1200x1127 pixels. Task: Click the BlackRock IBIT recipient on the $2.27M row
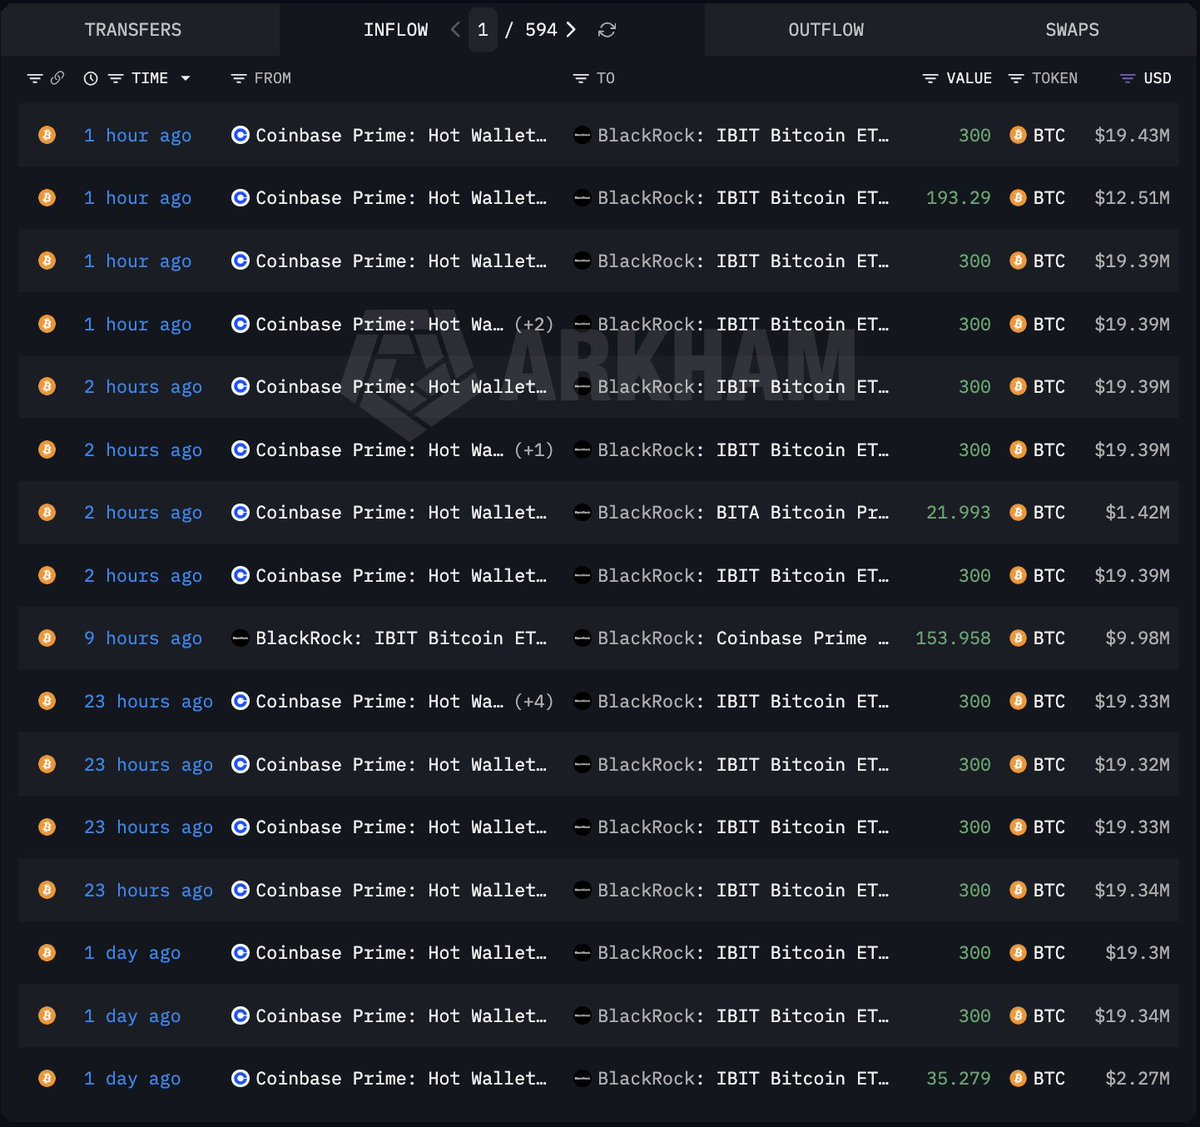point(743,1078)
